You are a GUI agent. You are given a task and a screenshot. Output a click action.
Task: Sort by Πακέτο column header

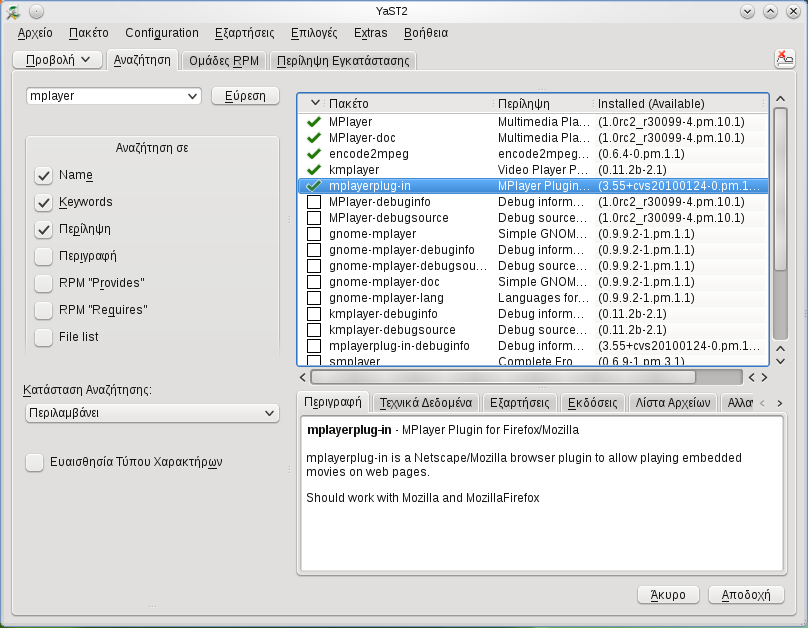click(410, 104)
